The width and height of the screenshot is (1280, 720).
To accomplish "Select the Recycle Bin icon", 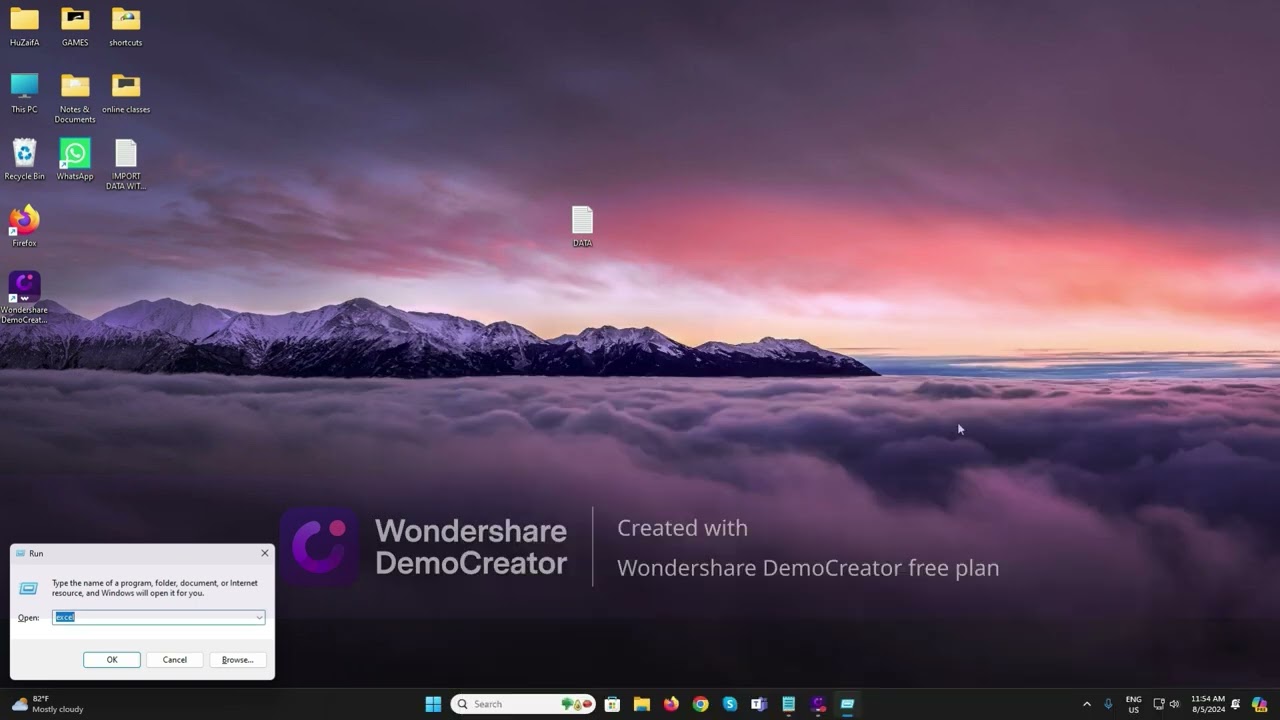I will (x=24, y=160).
